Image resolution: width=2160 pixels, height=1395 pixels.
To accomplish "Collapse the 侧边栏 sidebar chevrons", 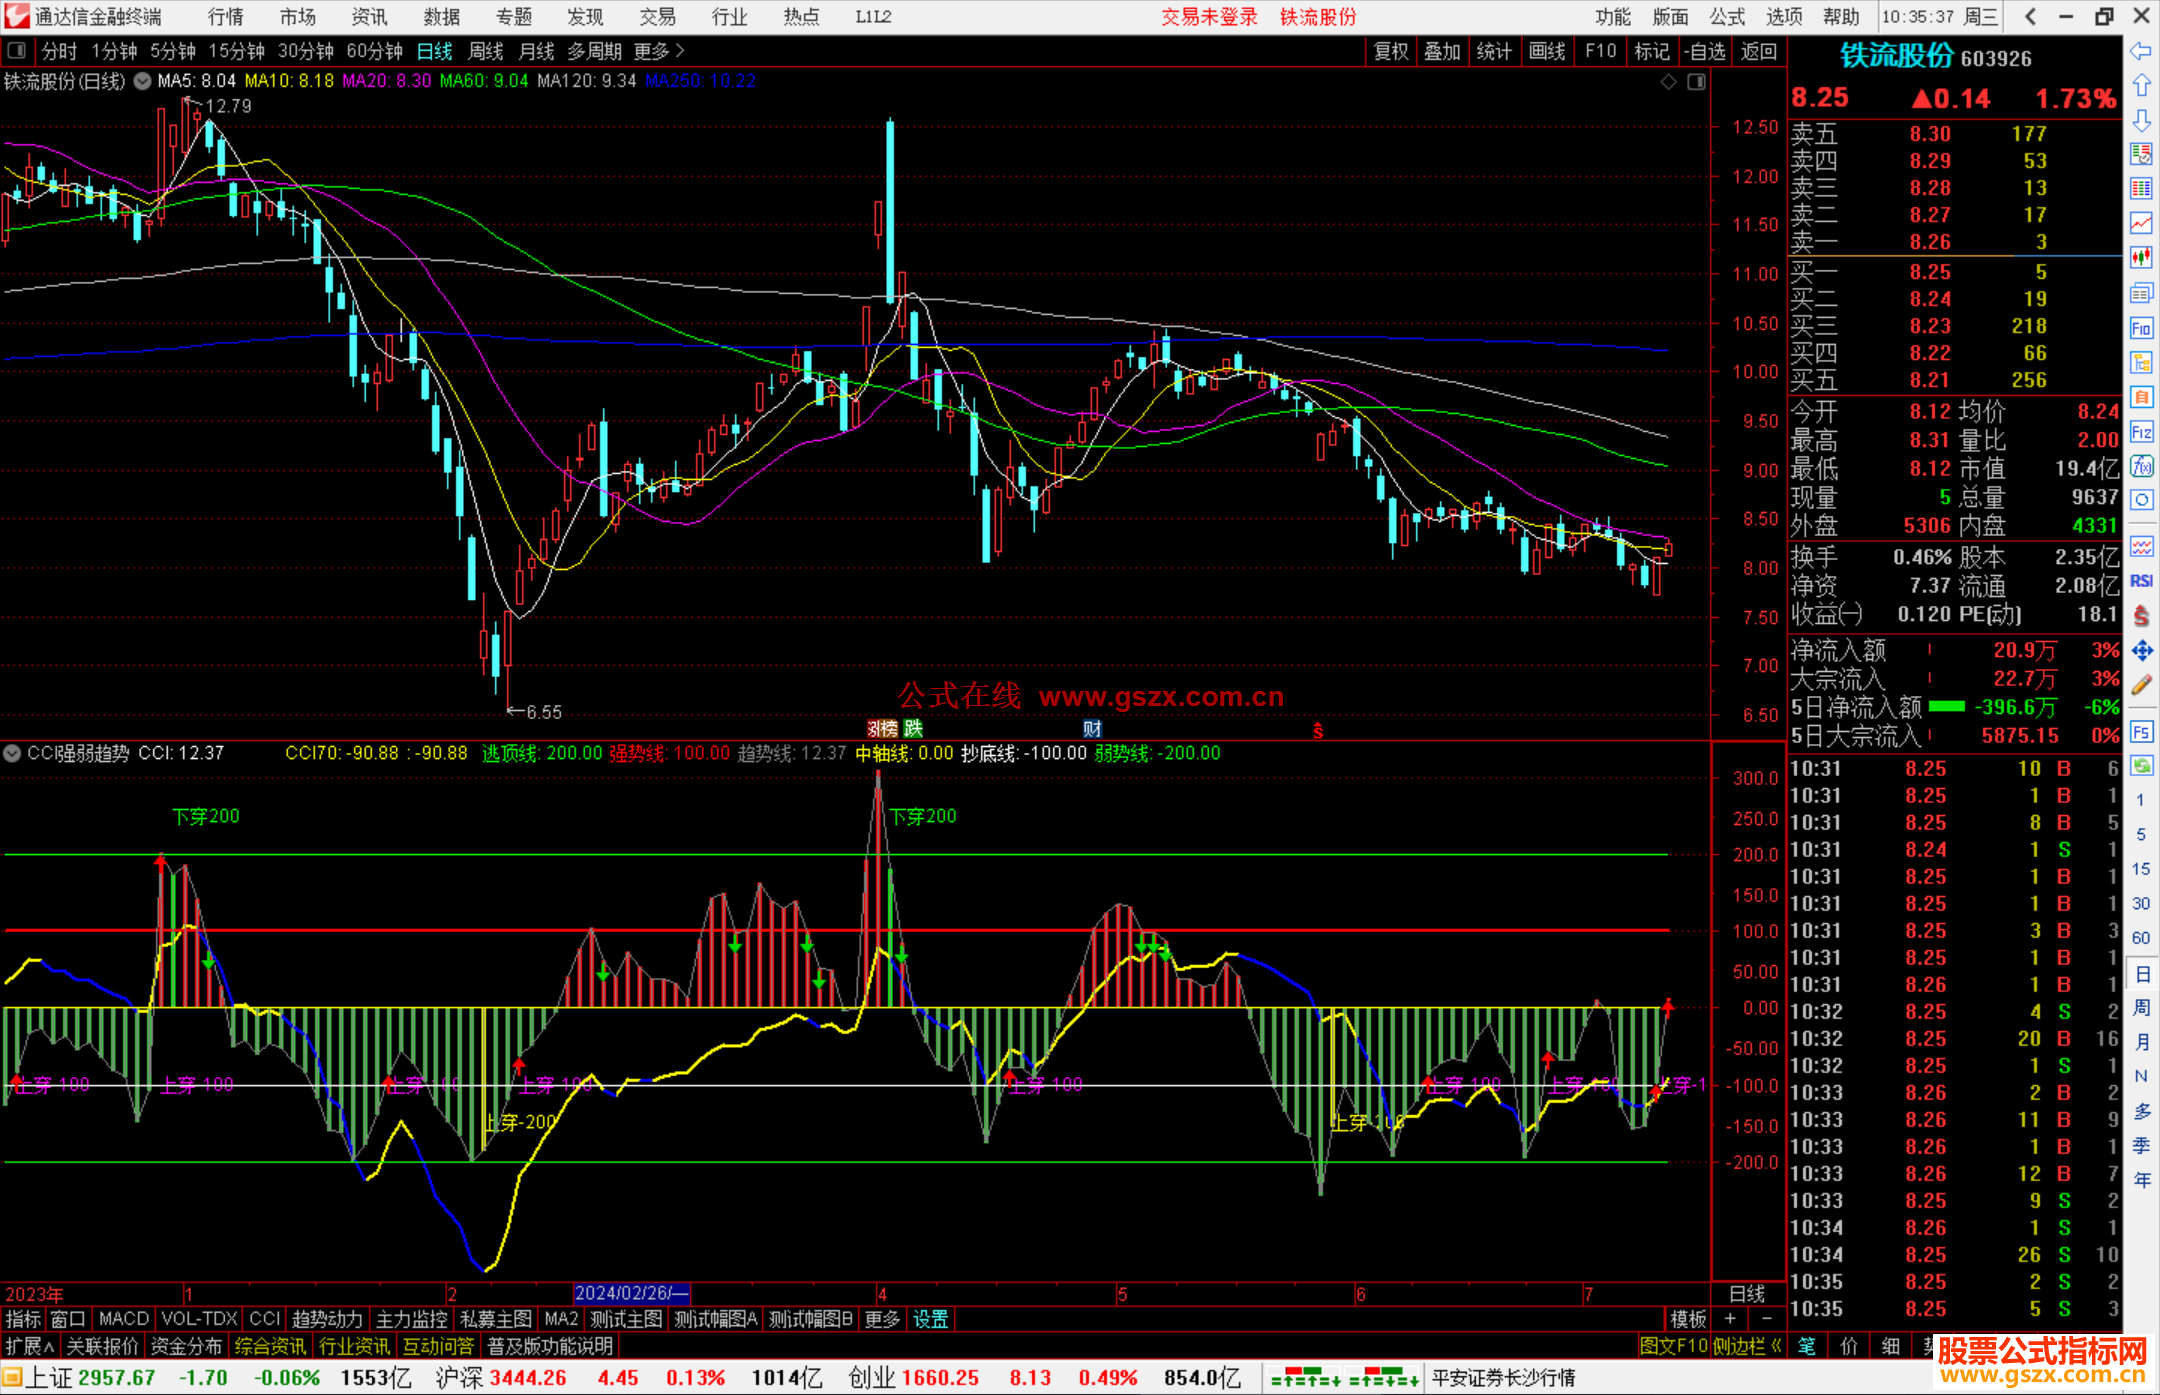I will [1775, 1346].
